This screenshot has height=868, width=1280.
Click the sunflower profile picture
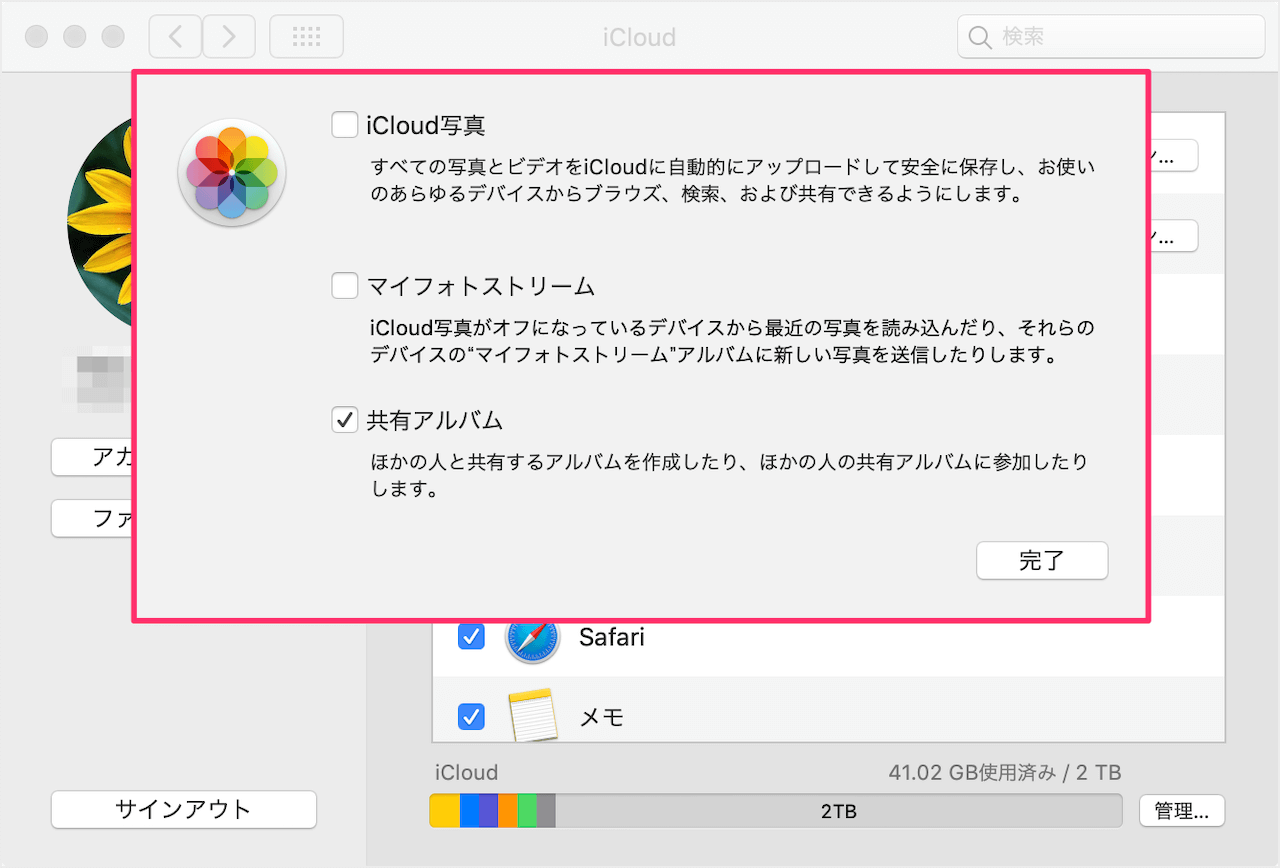pos(99,222)
